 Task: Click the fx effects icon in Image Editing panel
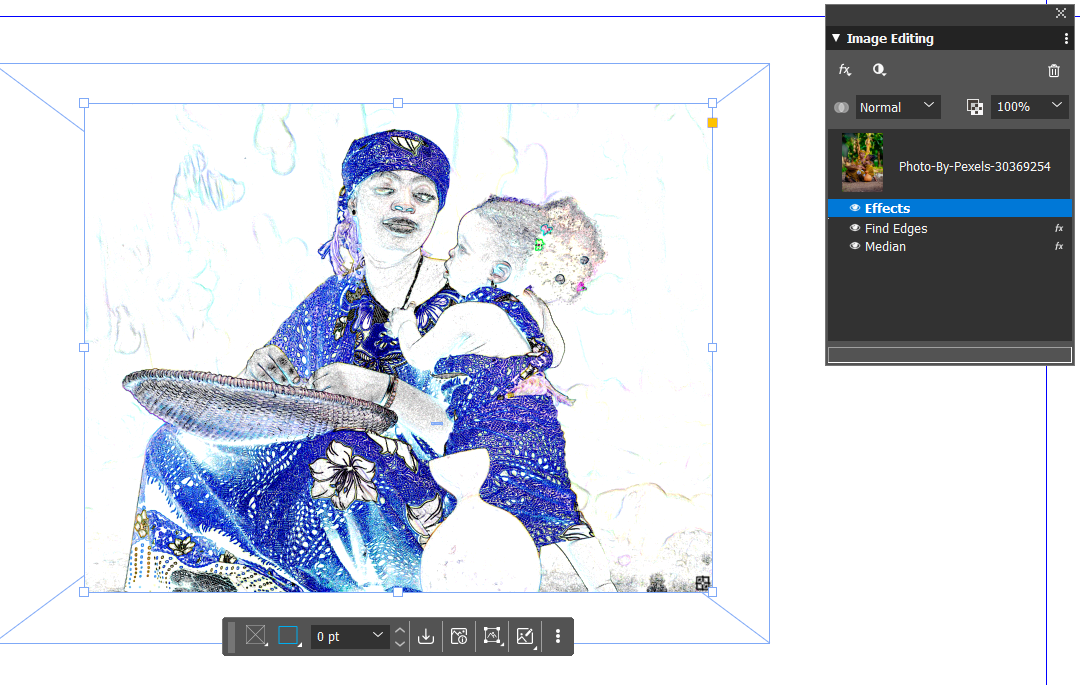[845, 70]
